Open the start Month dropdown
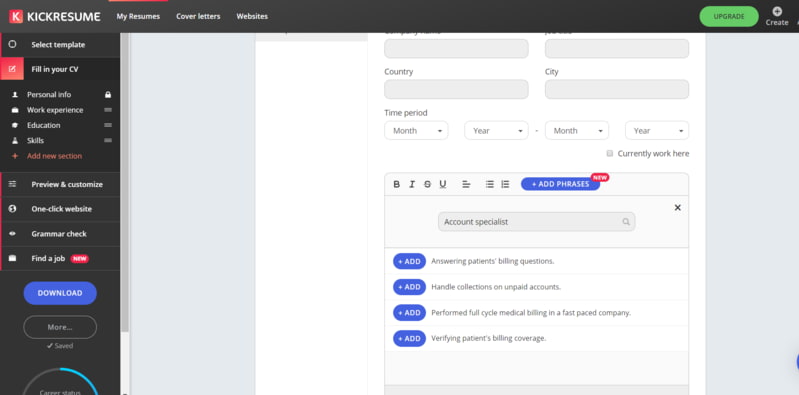The width and height of the screenshot is (799, 395). pos(416,130)
